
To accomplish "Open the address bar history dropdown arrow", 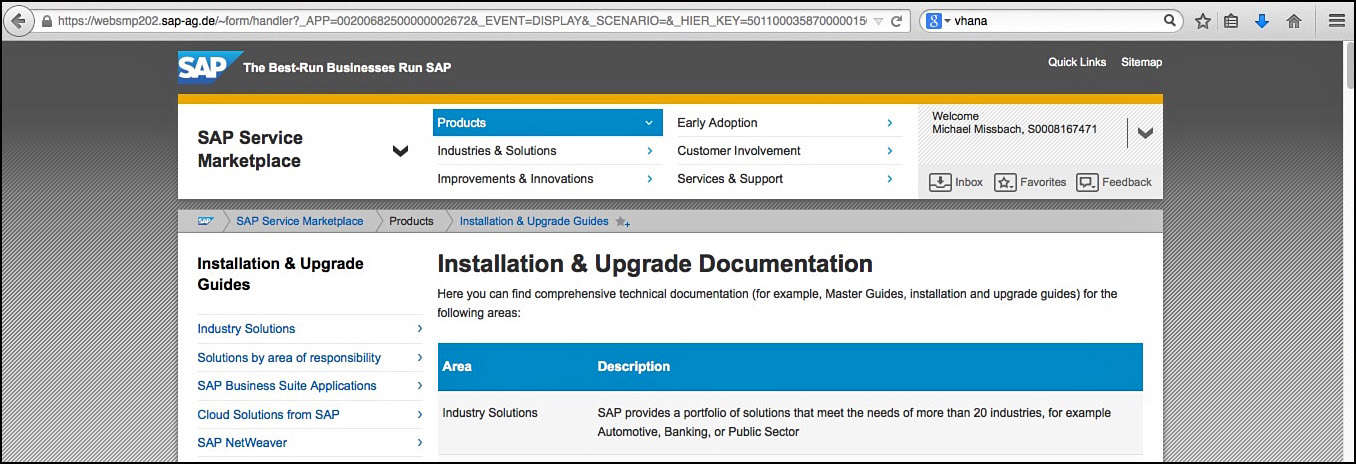I will coord(877,21).
